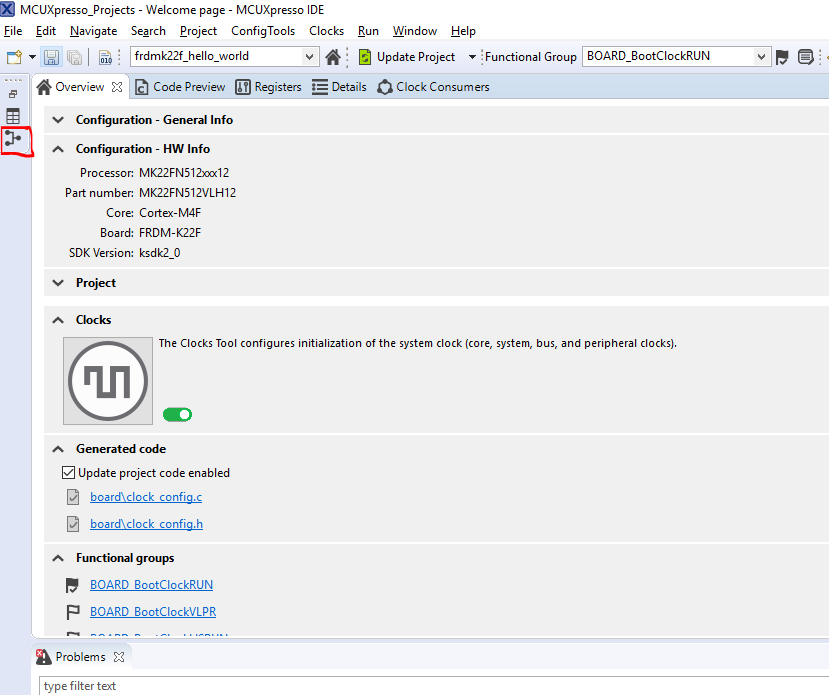Open the Navigate menu

click(93, 31)
